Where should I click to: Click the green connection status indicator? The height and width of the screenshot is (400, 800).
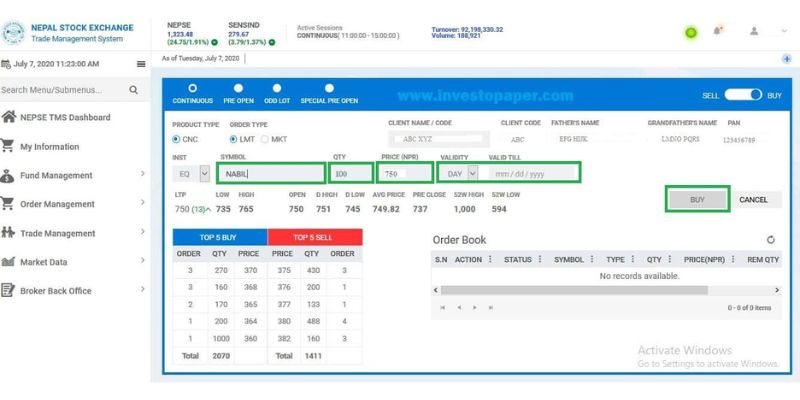tap(691, 33)
